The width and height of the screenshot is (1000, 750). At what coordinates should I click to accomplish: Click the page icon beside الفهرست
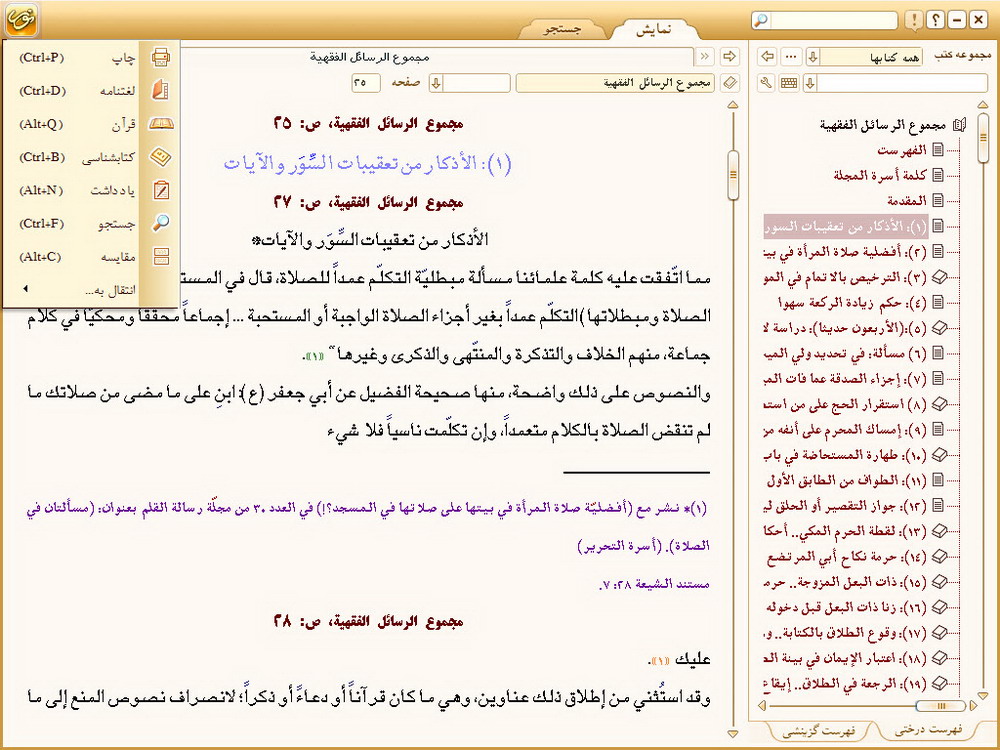pyautogui.click(x=938, y=150)
